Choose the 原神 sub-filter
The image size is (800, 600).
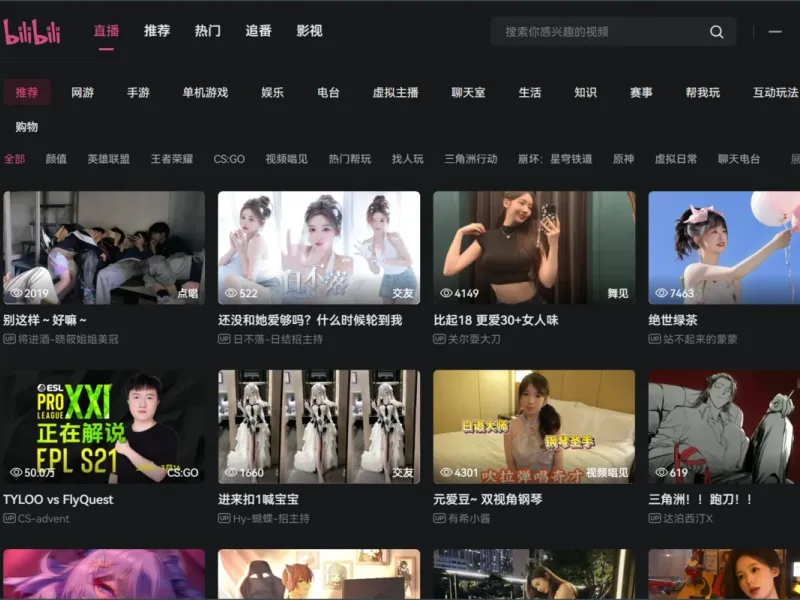tap(623, 159)
